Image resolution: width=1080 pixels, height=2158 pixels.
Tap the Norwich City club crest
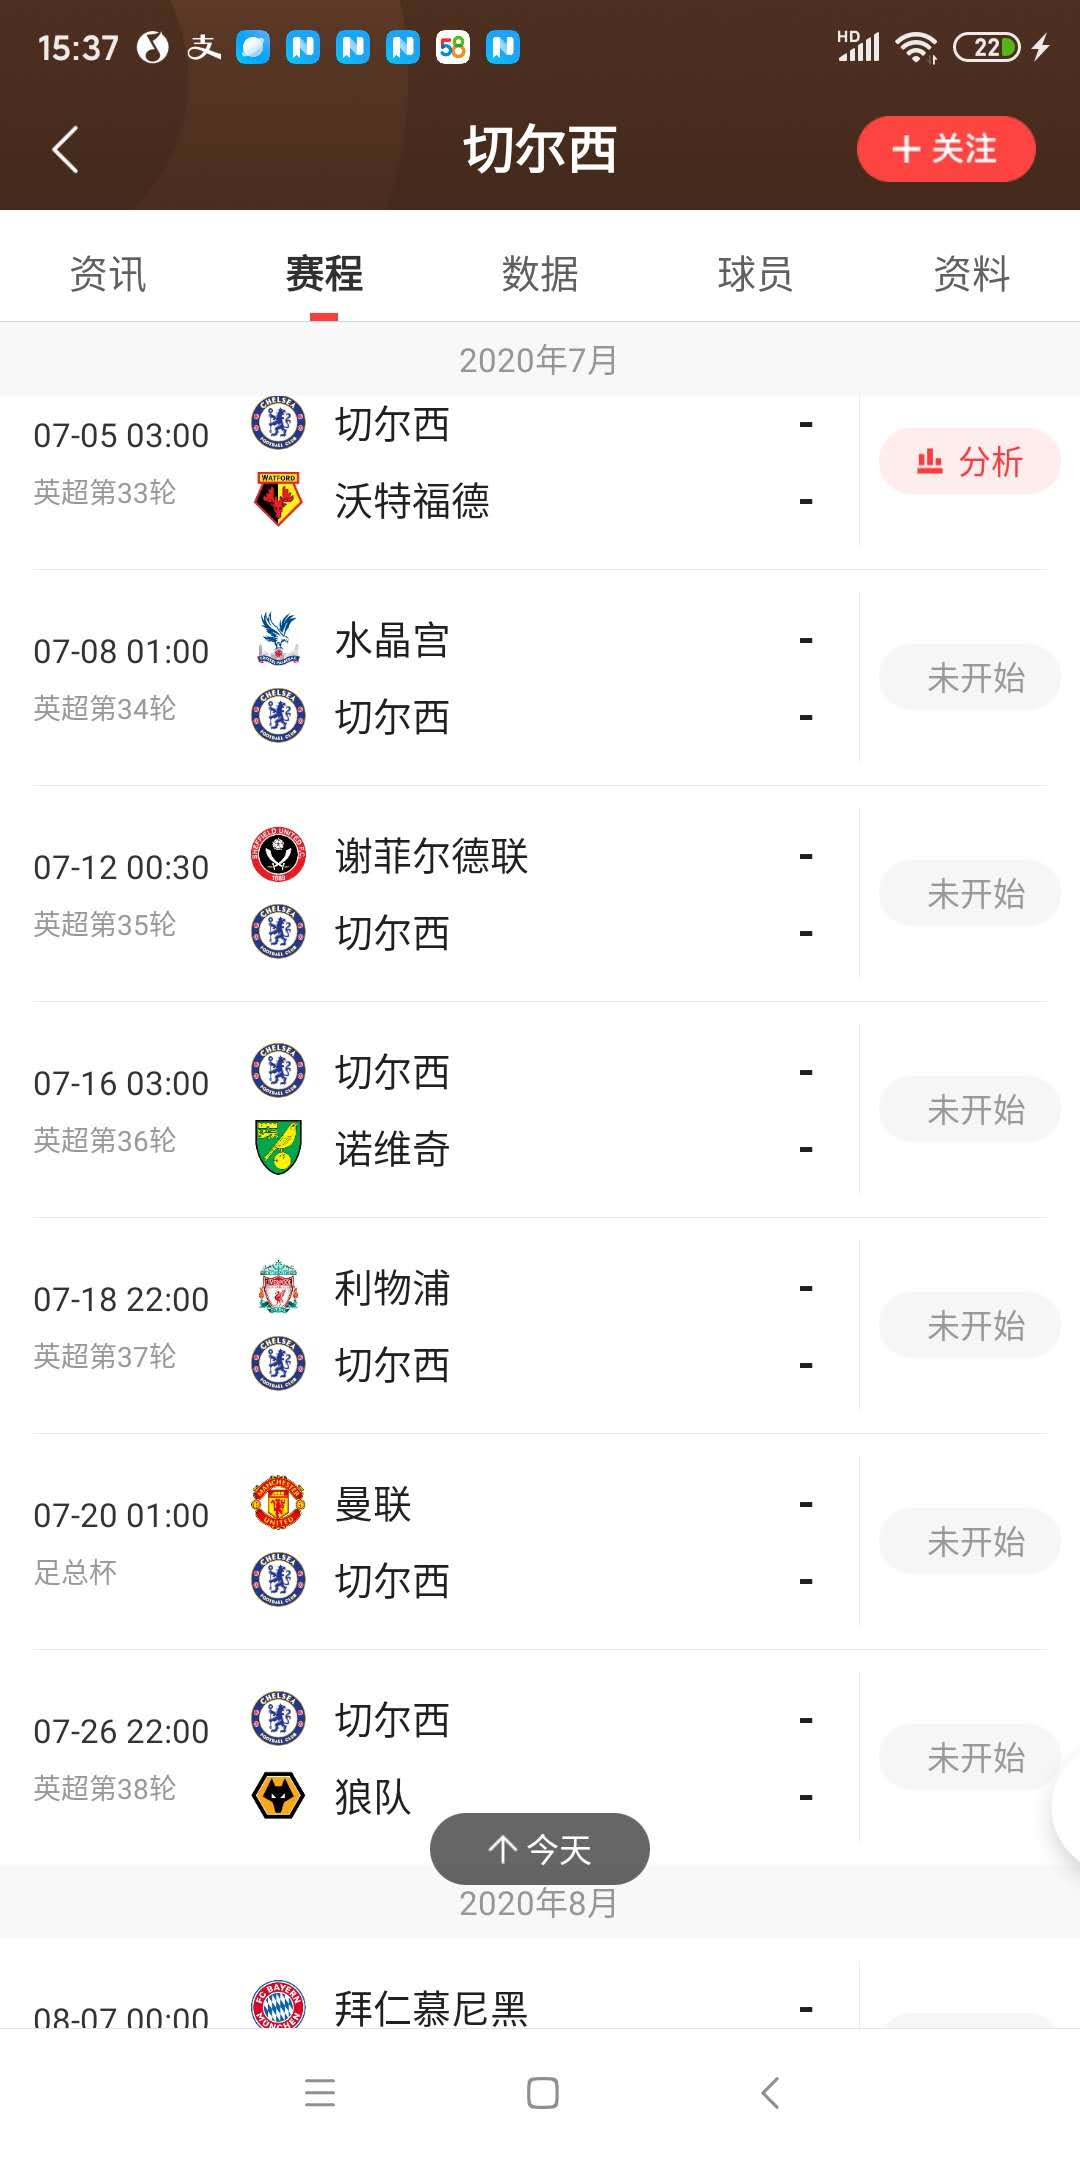click(x=278, y=1147)
